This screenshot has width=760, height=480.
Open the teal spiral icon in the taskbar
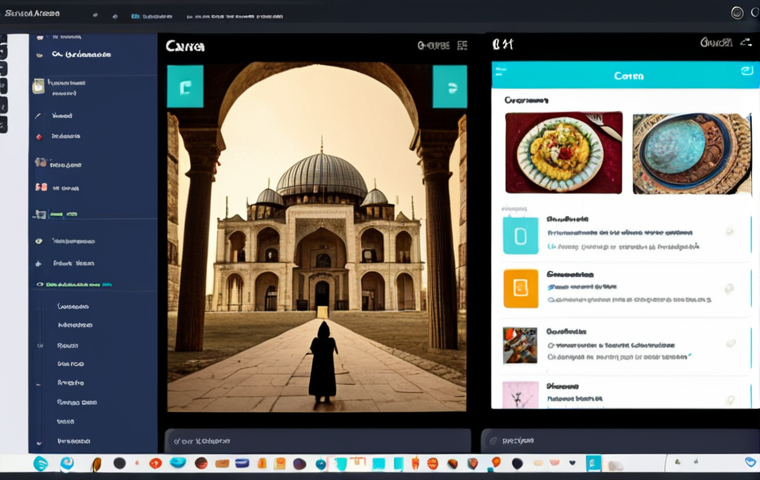click(41, 464)
